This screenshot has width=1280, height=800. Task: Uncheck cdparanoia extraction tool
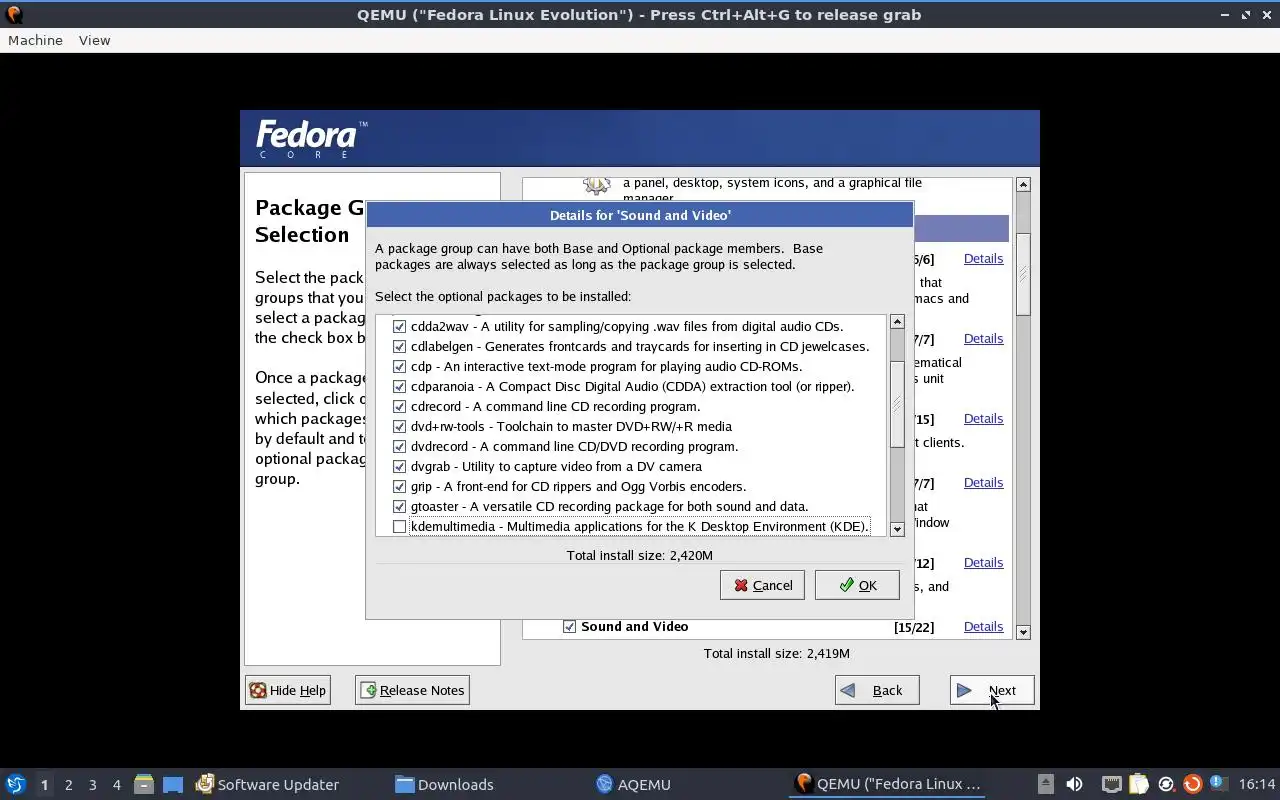(x=400, y=386)
